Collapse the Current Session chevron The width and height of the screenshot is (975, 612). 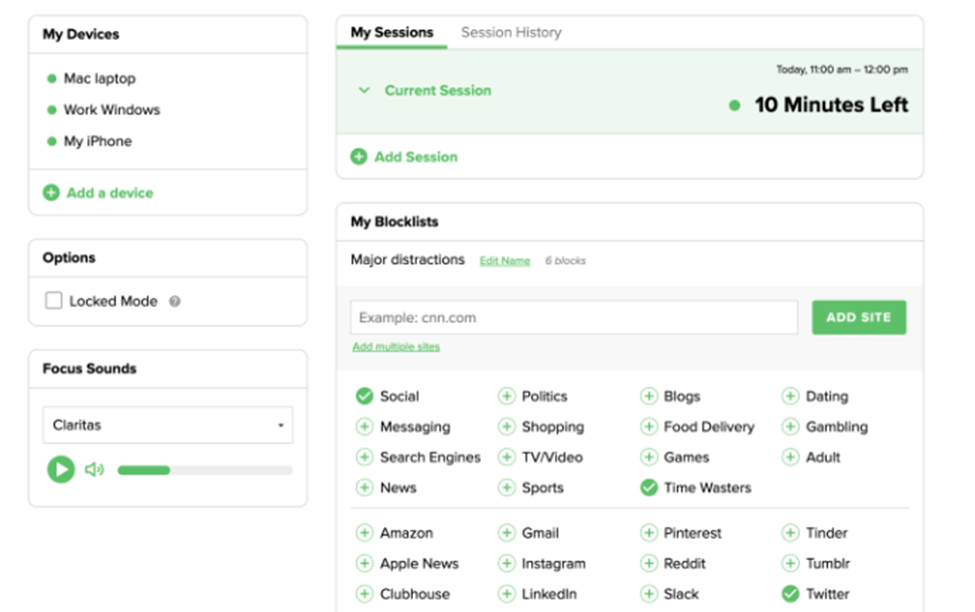pos(364,90)
